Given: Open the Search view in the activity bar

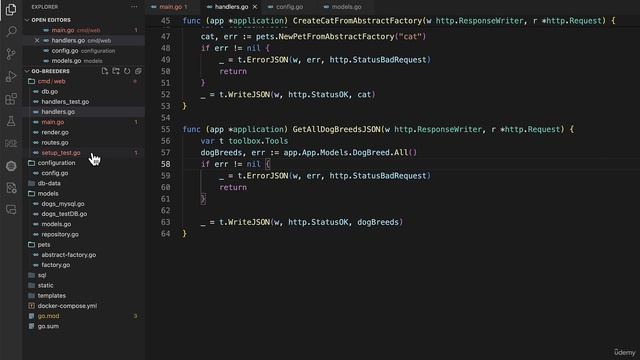Looking at the screenshot, I should pyautogui.click(x=11, y=31).
